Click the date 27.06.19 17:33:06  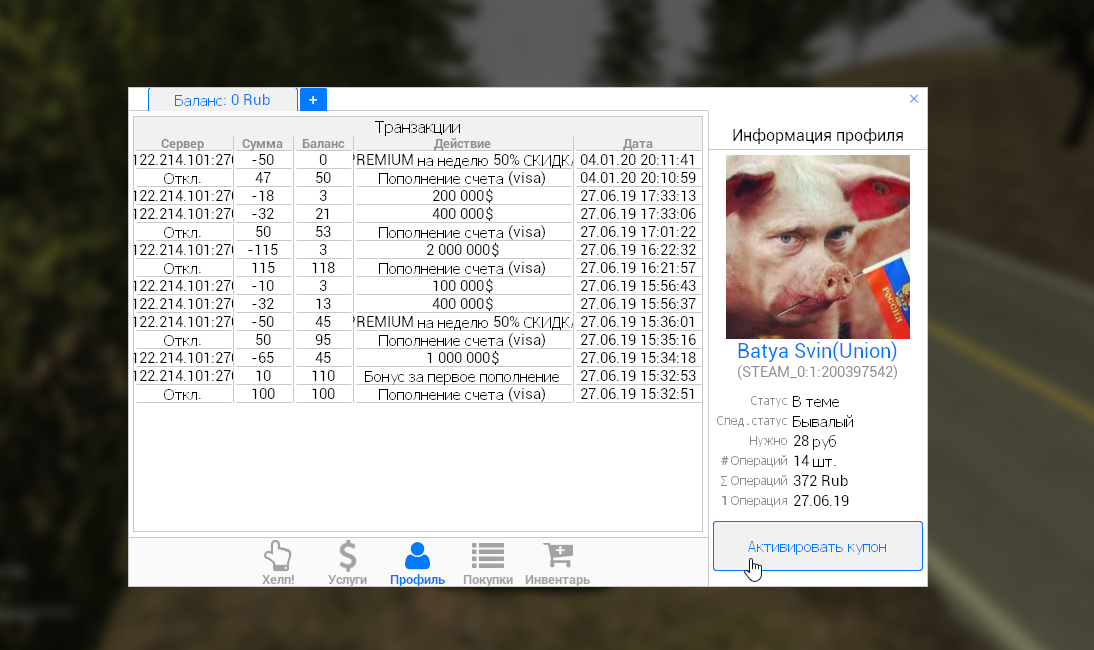(638, 214)
